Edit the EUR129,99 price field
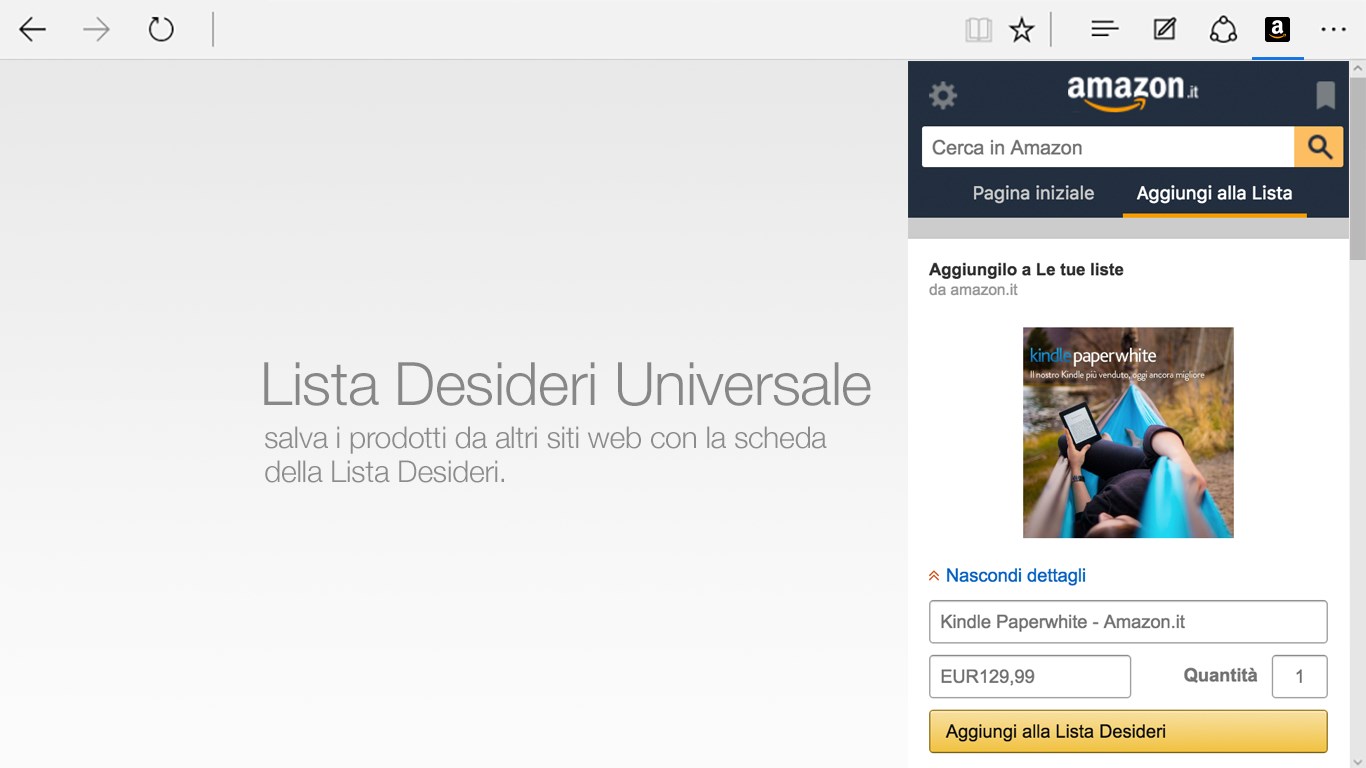The height and width of the screenshot is (768, 1366). (1030, 676)
